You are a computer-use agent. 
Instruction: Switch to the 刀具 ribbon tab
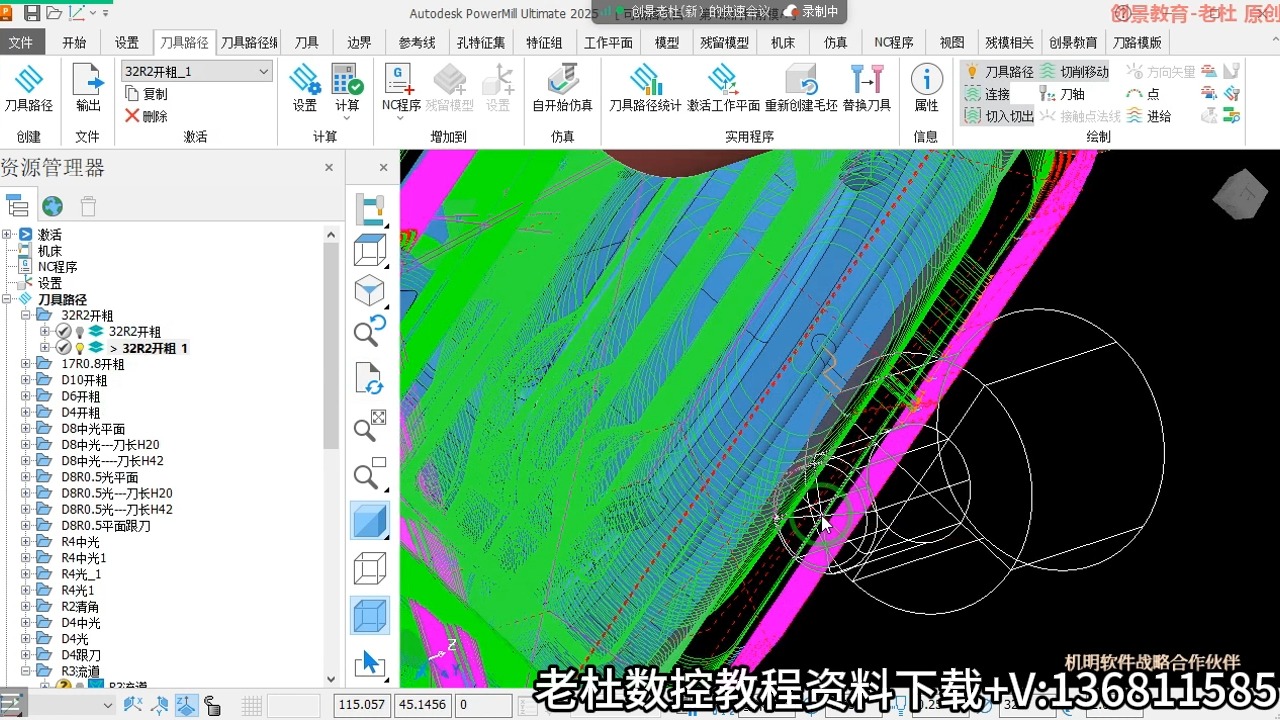click(x=307, y=43)
